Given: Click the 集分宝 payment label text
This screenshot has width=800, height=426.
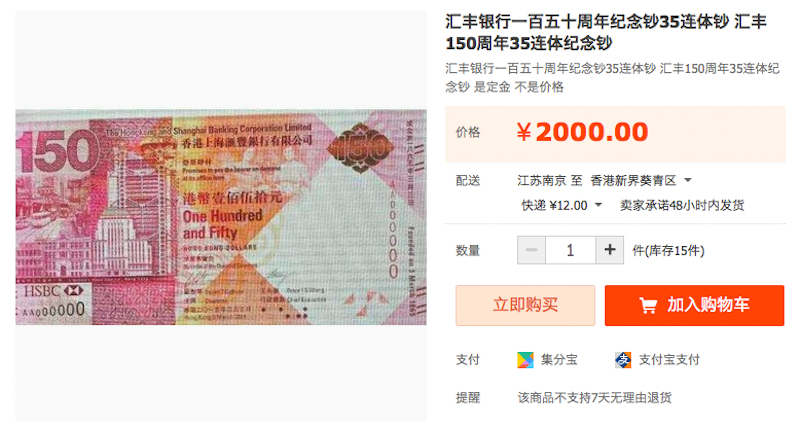Looking at the screenshot, I should click(x=559, y=360).
